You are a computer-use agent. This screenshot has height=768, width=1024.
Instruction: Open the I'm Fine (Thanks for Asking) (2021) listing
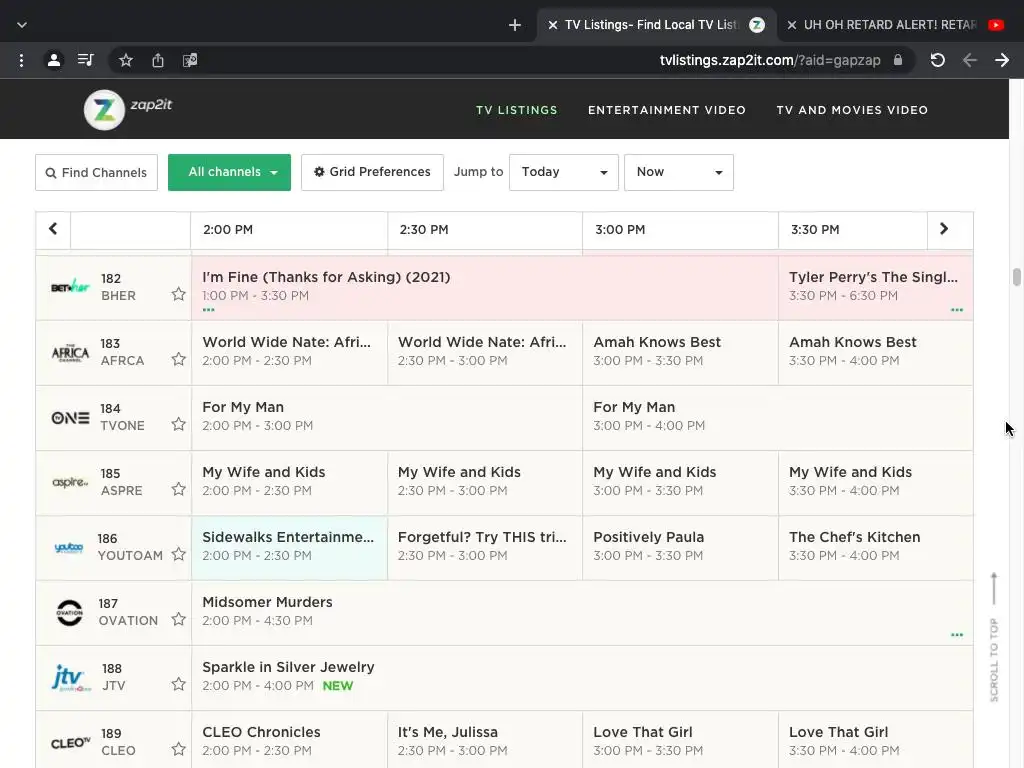485,287
